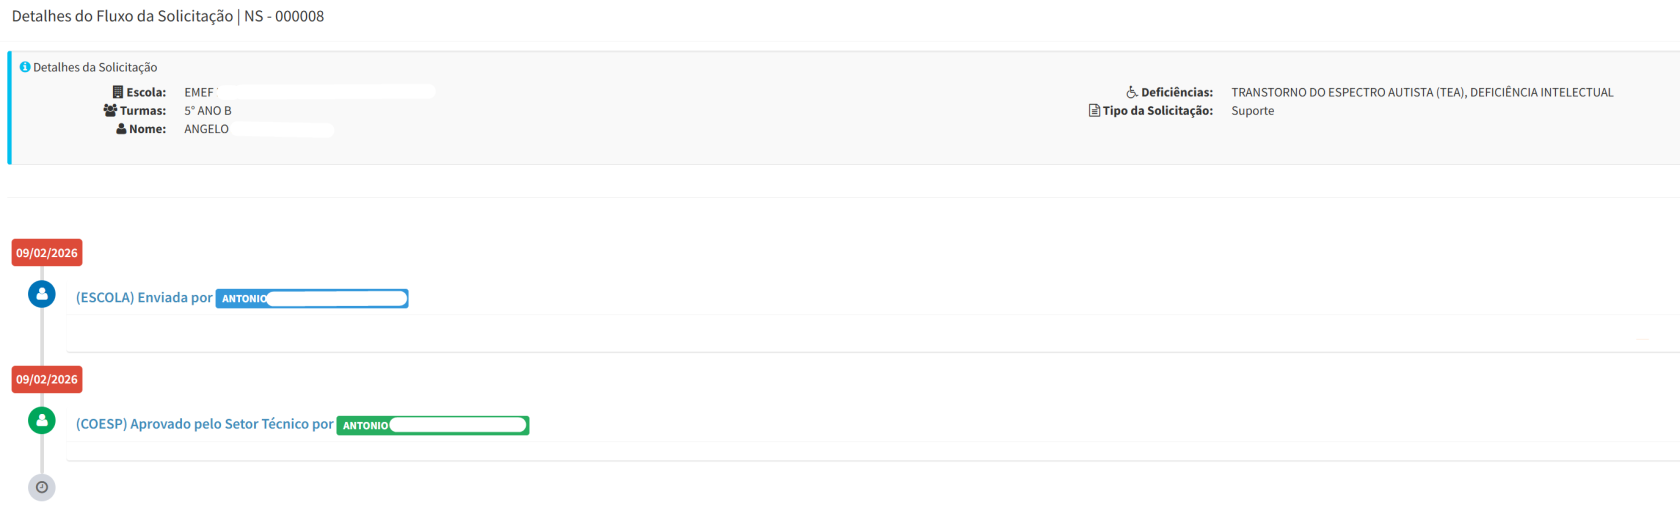Open the (COESP) Aprovado pelo Setor Técnico entry
Screen dimensions: 1680x519
coord(204,424)
